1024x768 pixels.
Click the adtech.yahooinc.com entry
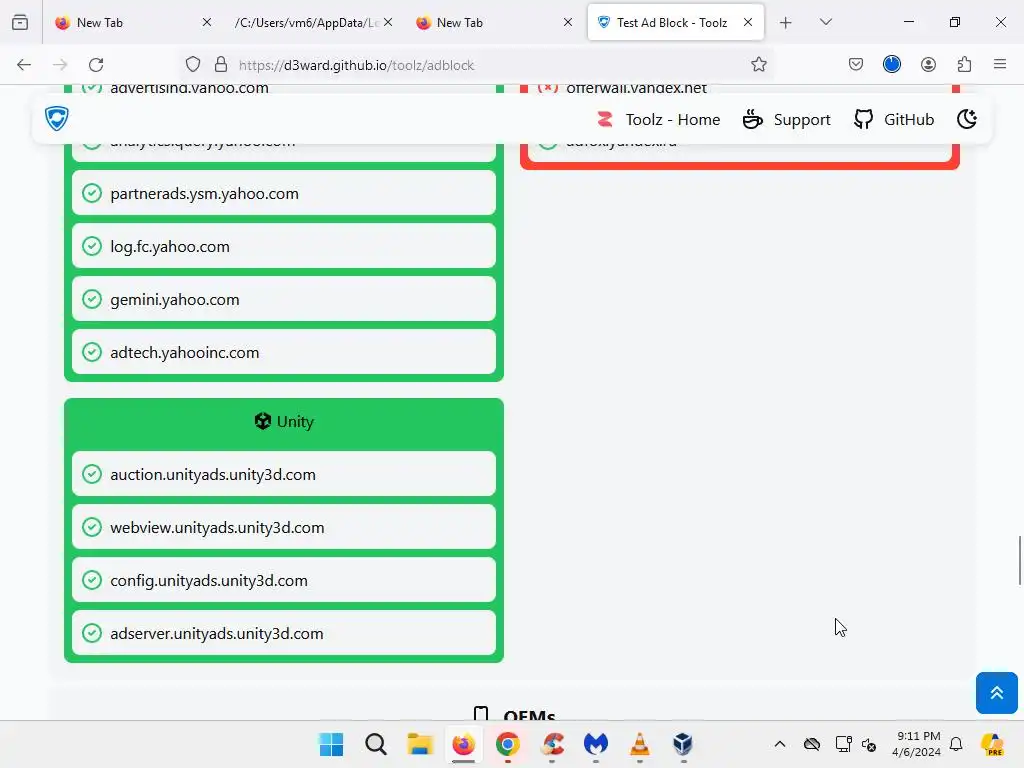[283, 352]
